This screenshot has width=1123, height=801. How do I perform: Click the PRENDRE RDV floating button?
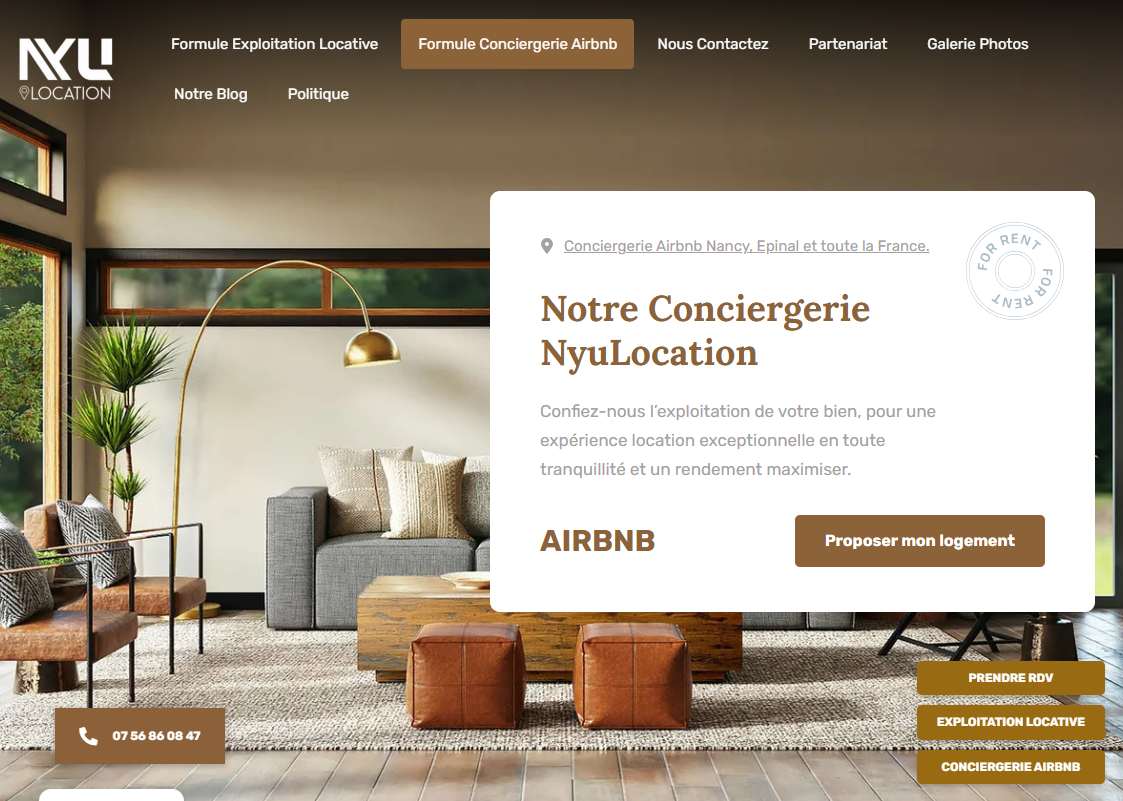point(1011,678)
